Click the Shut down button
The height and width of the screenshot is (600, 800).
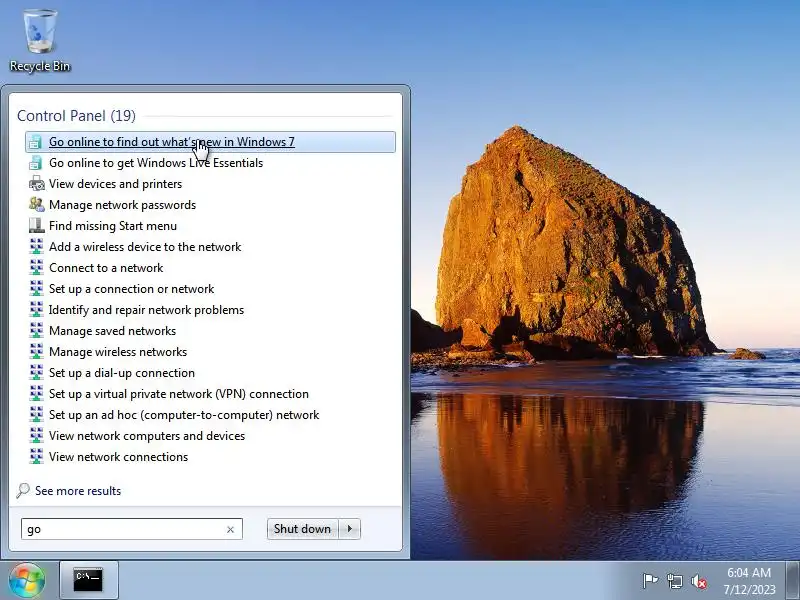[x=303, y=529]
